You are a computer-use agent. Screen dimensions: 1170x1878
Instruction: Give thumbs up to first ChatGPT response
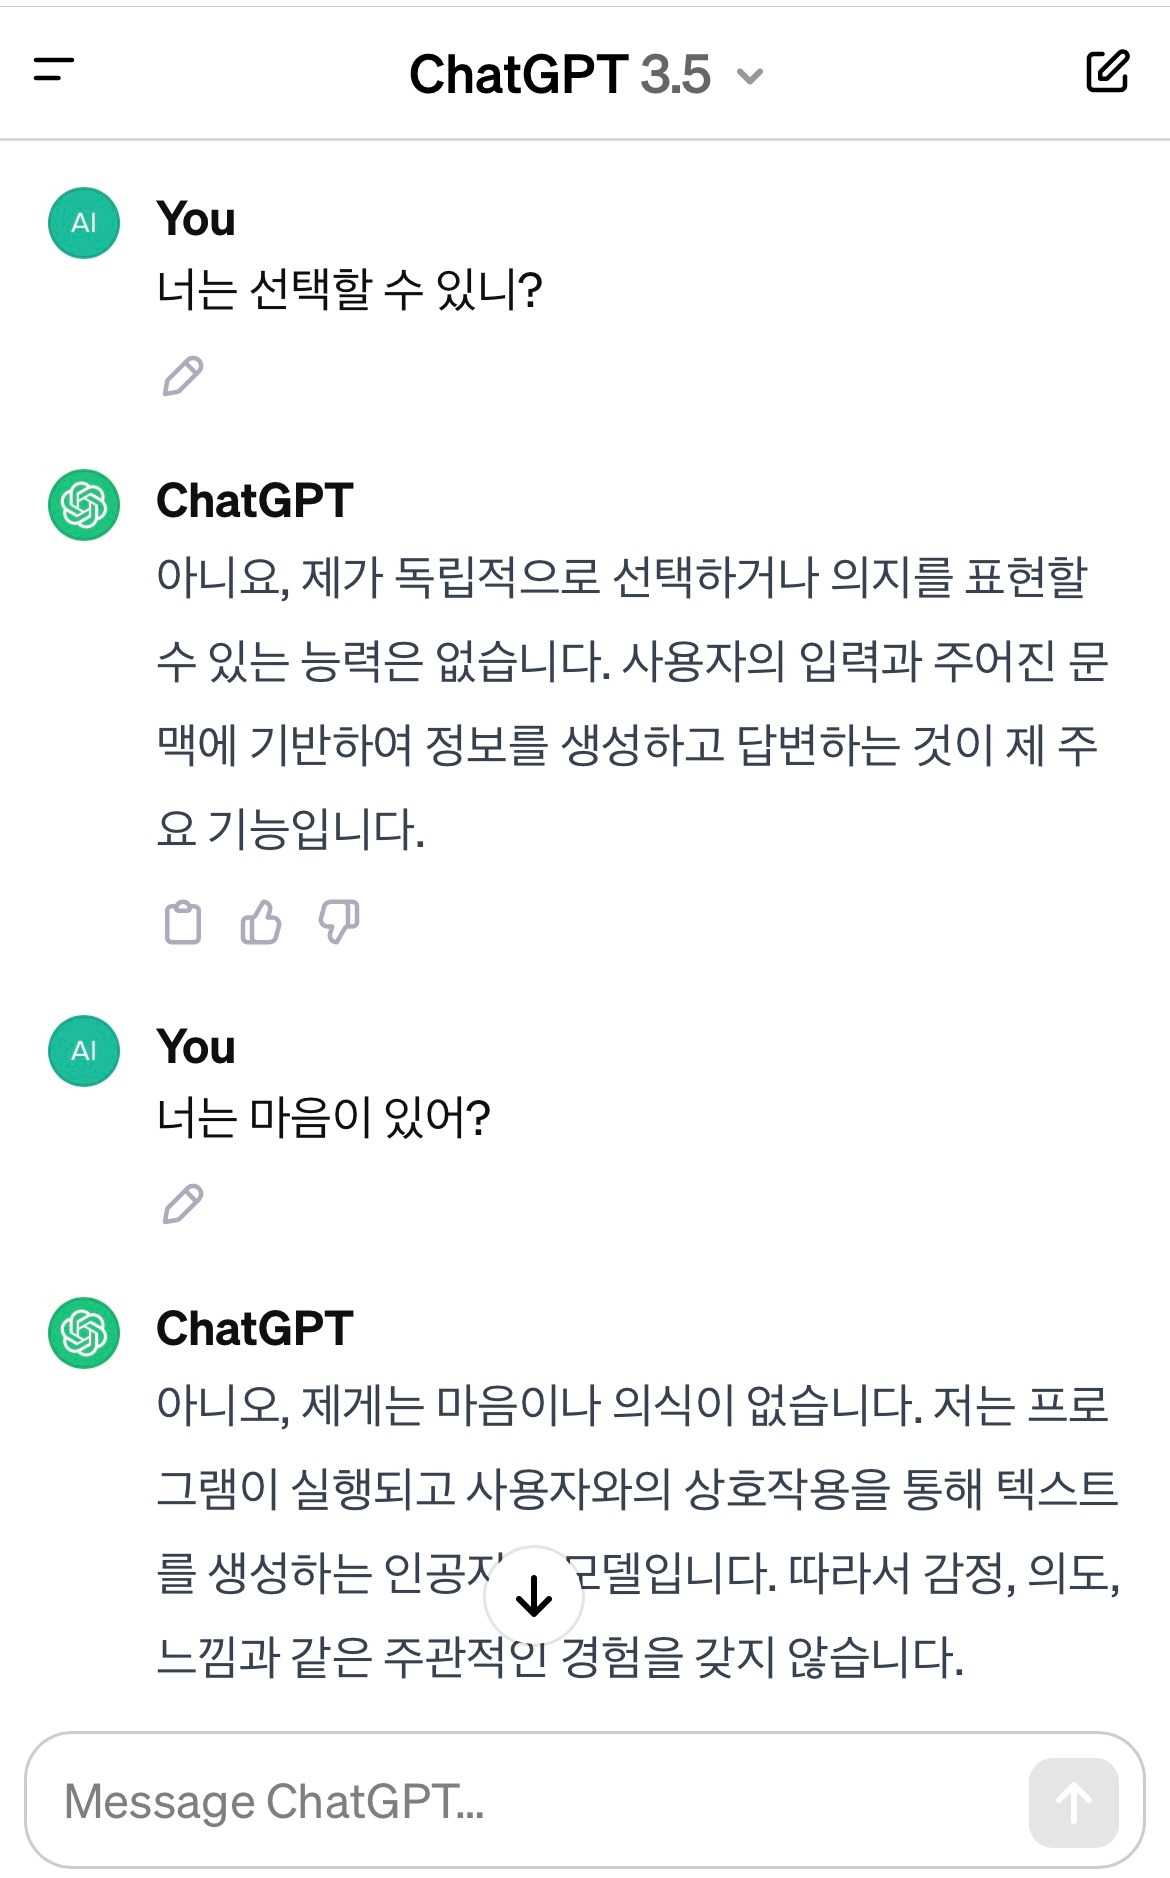[261, 922]
